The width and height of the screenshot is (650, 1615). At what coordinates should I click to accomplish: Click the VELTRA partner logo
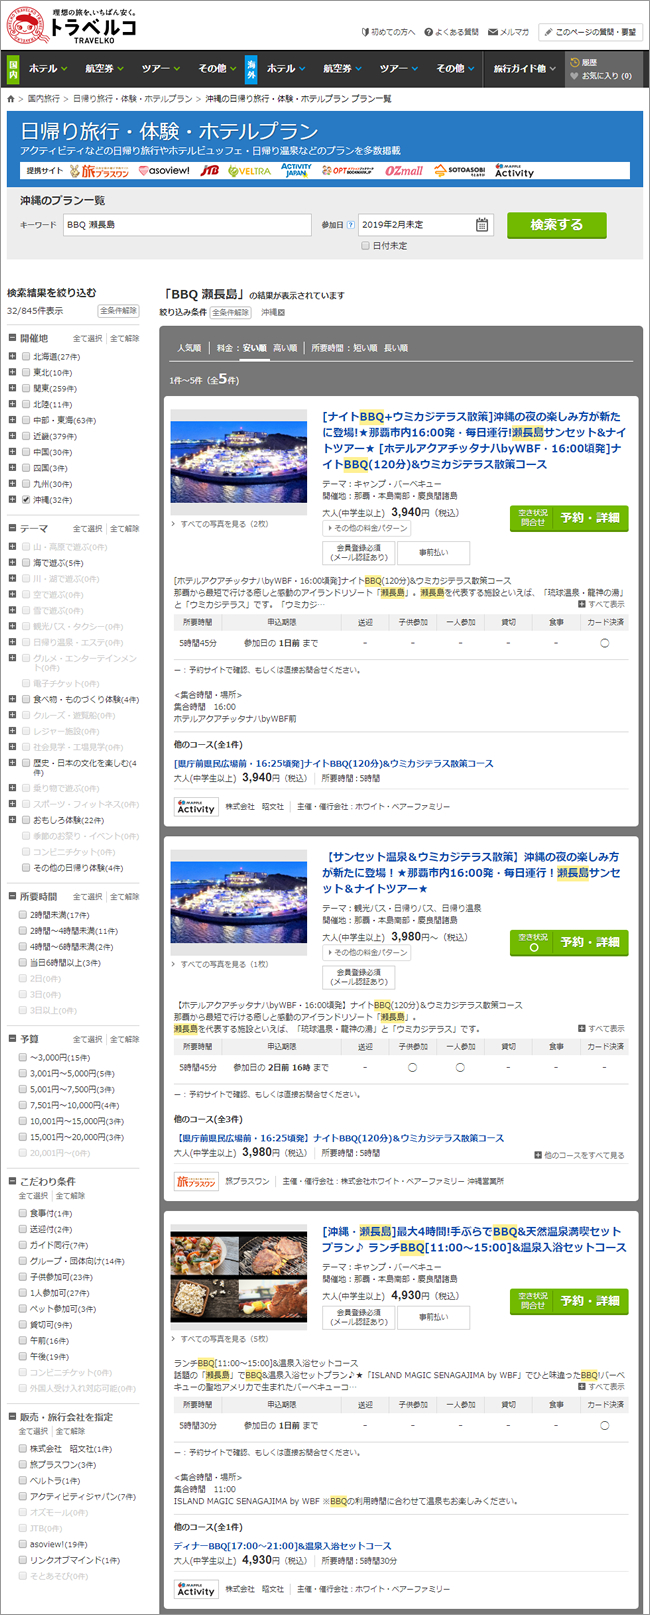coord(249,171)
